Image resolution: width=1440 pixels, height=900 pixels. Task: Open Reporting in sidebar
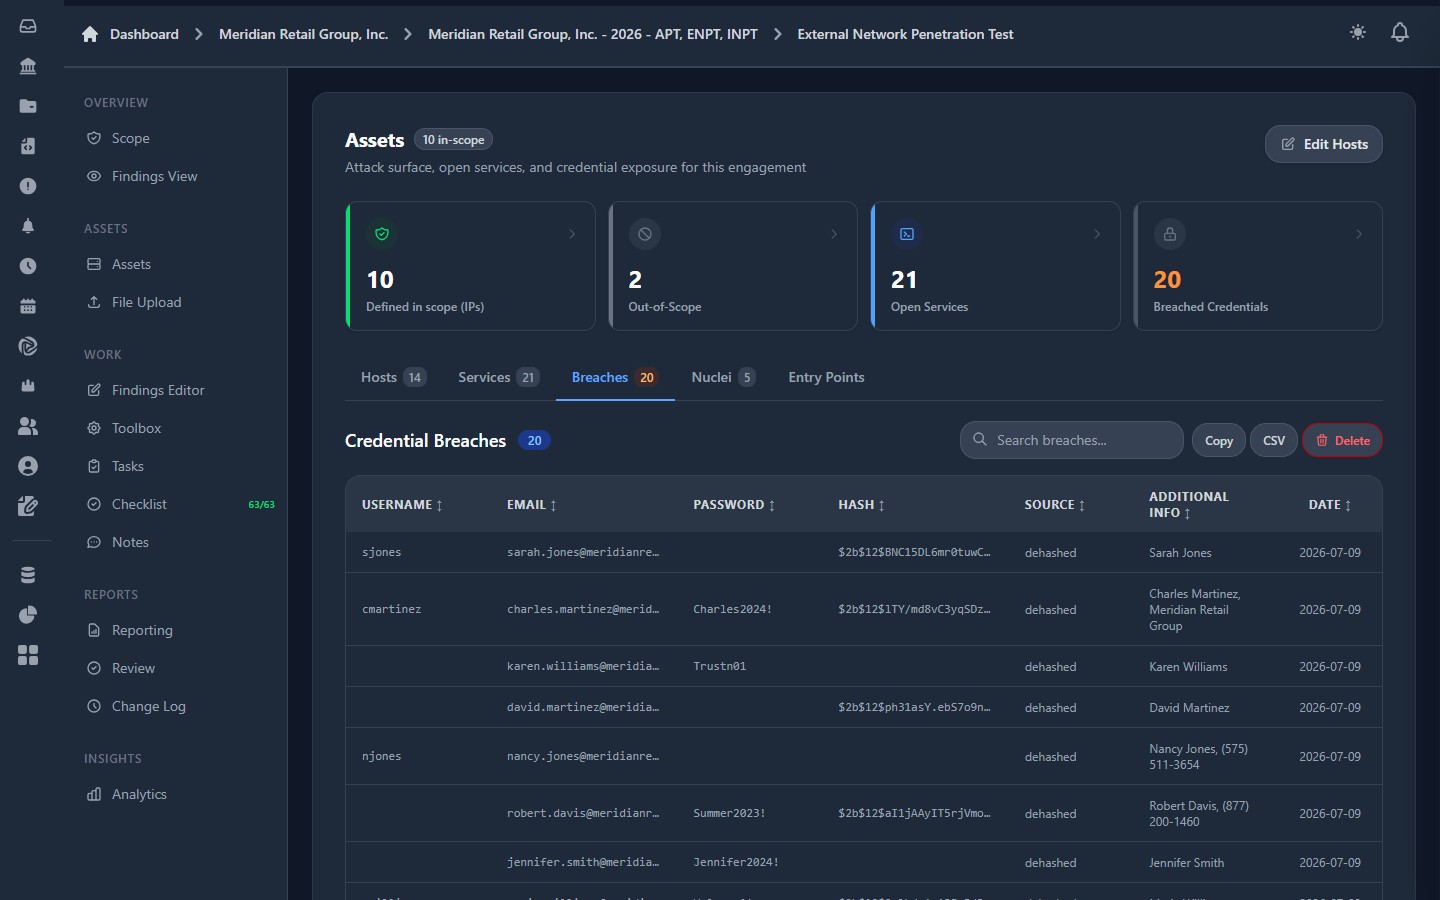[180, 630]
